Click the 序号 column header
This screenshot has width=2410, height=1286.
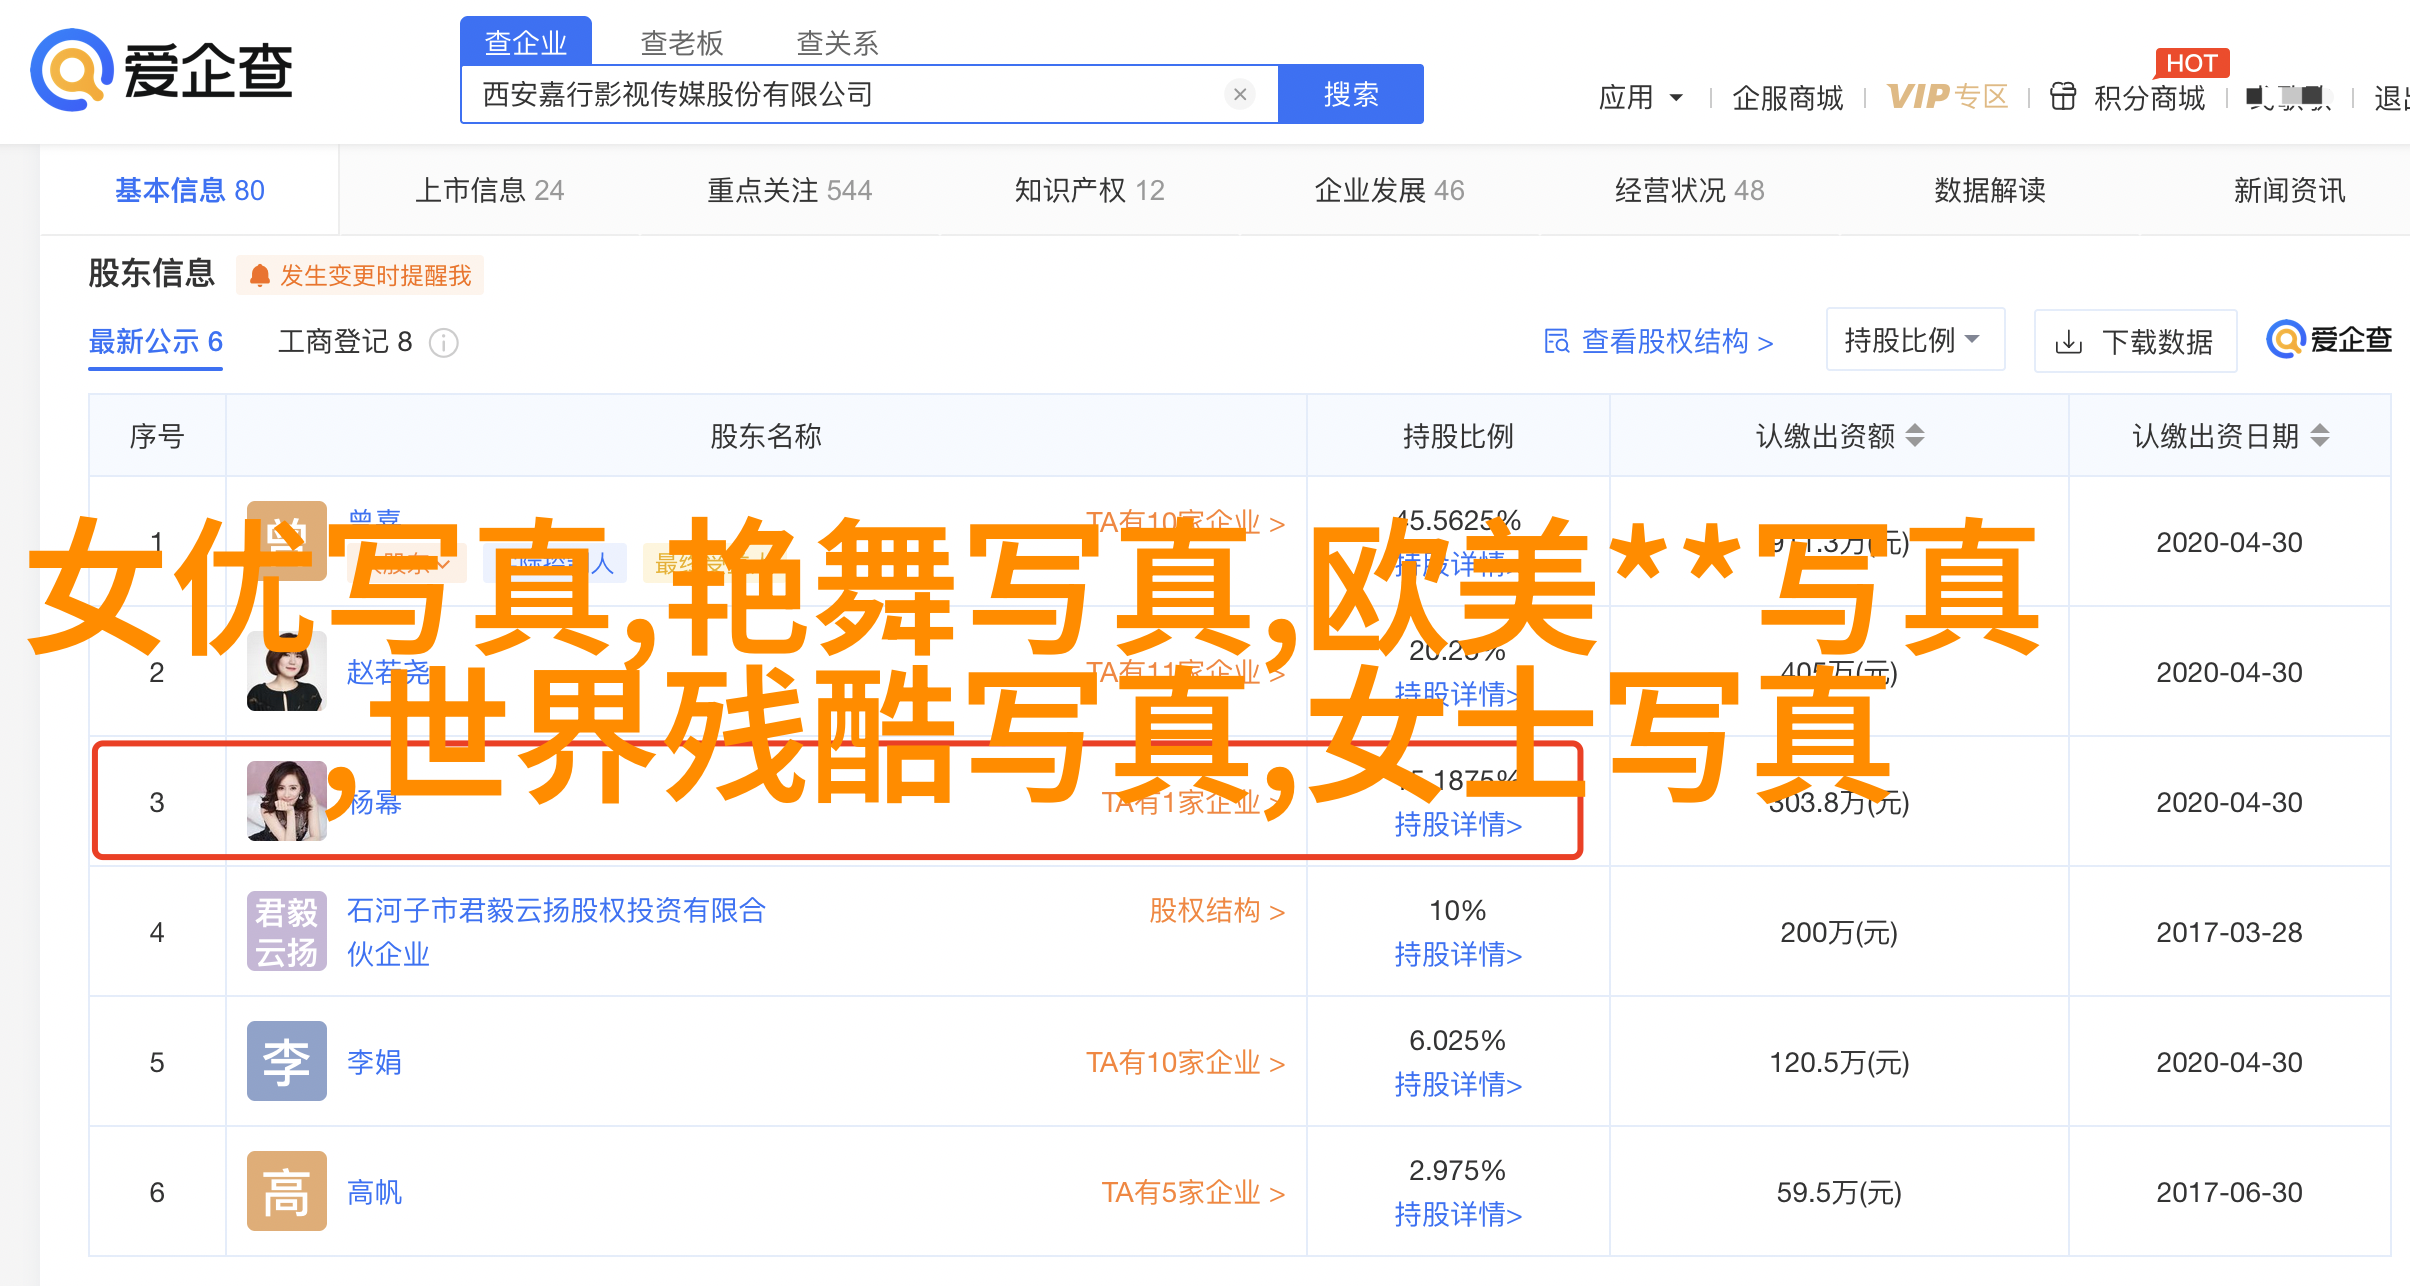pyautogui.click(x=157, y=436)
